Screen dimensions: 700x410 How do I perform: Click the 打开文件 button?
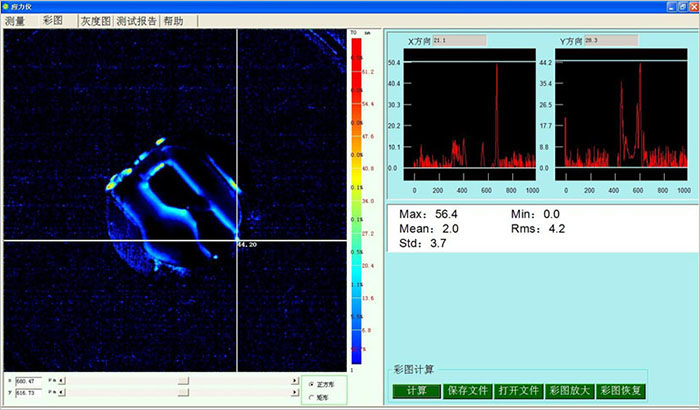(518, 390)
